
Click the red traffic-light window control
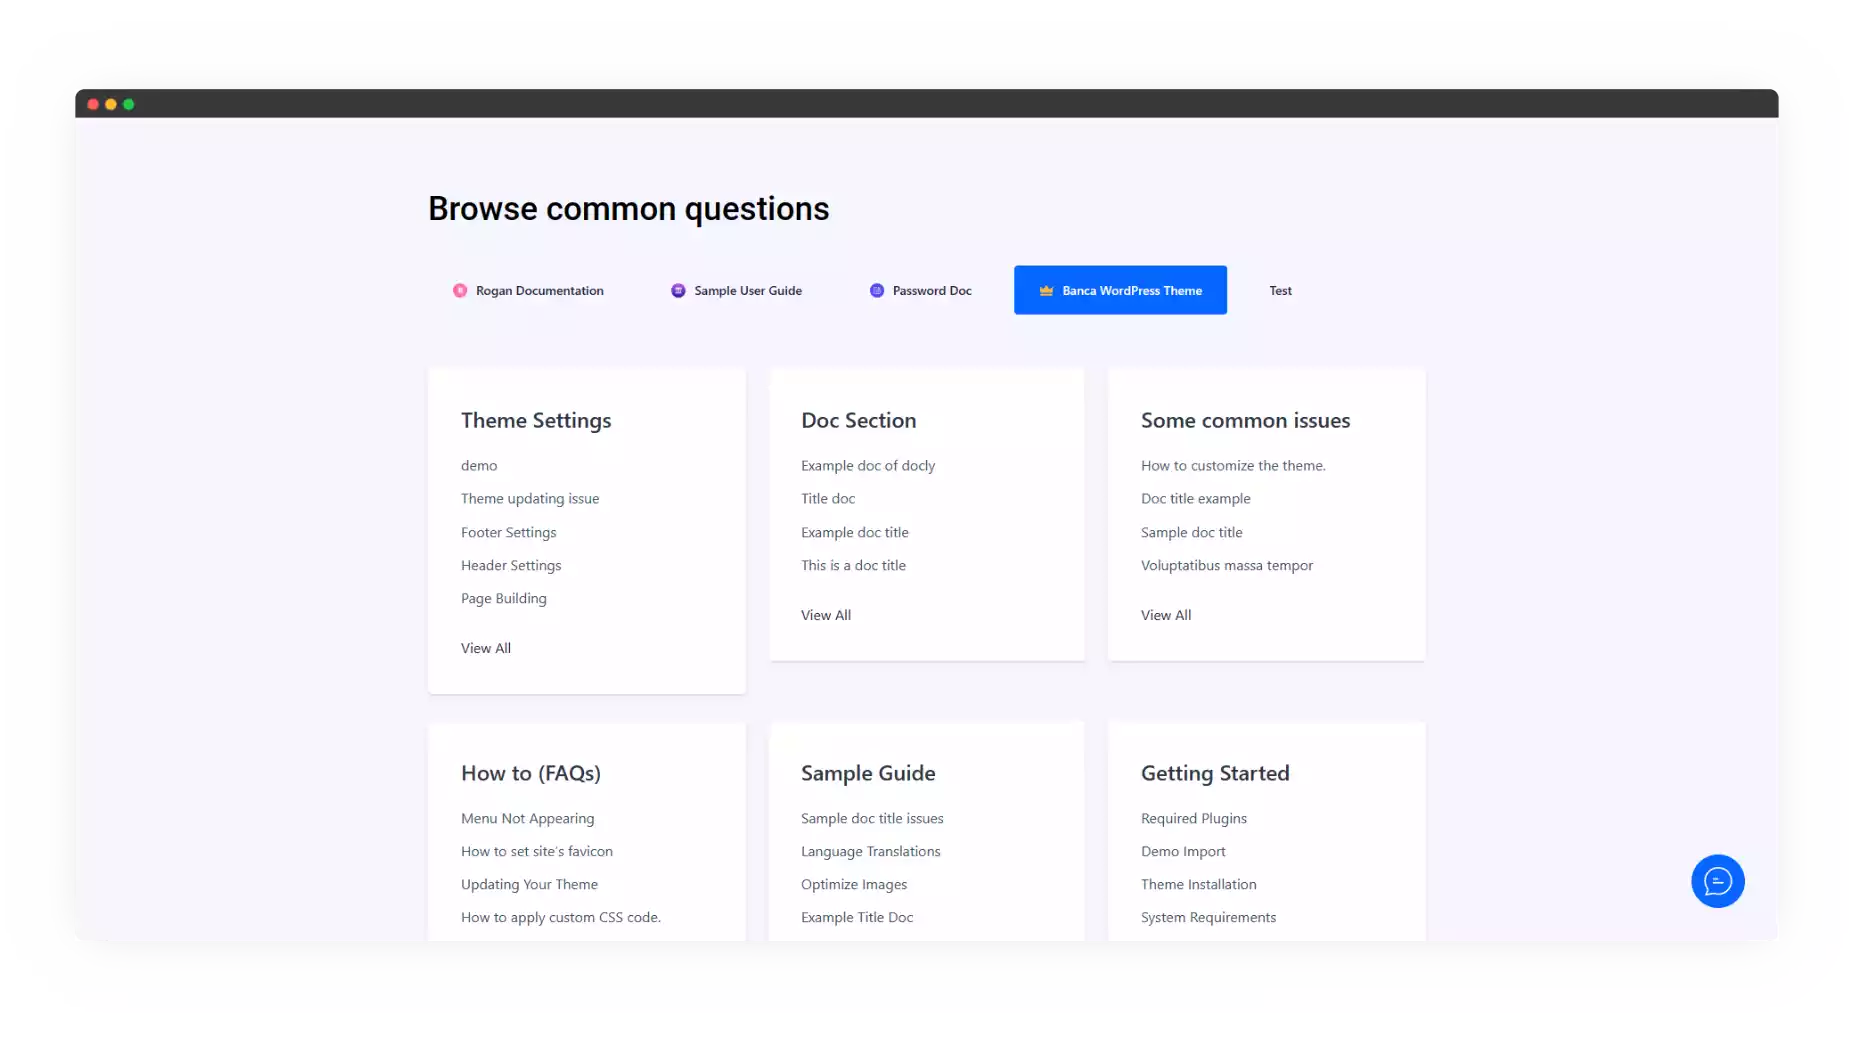pos(92,103)
